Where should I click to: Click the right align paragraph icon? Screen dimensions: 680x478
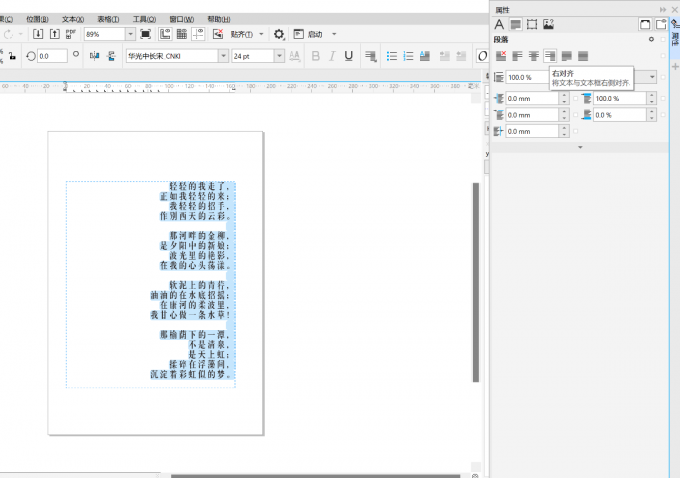[550, 55]
